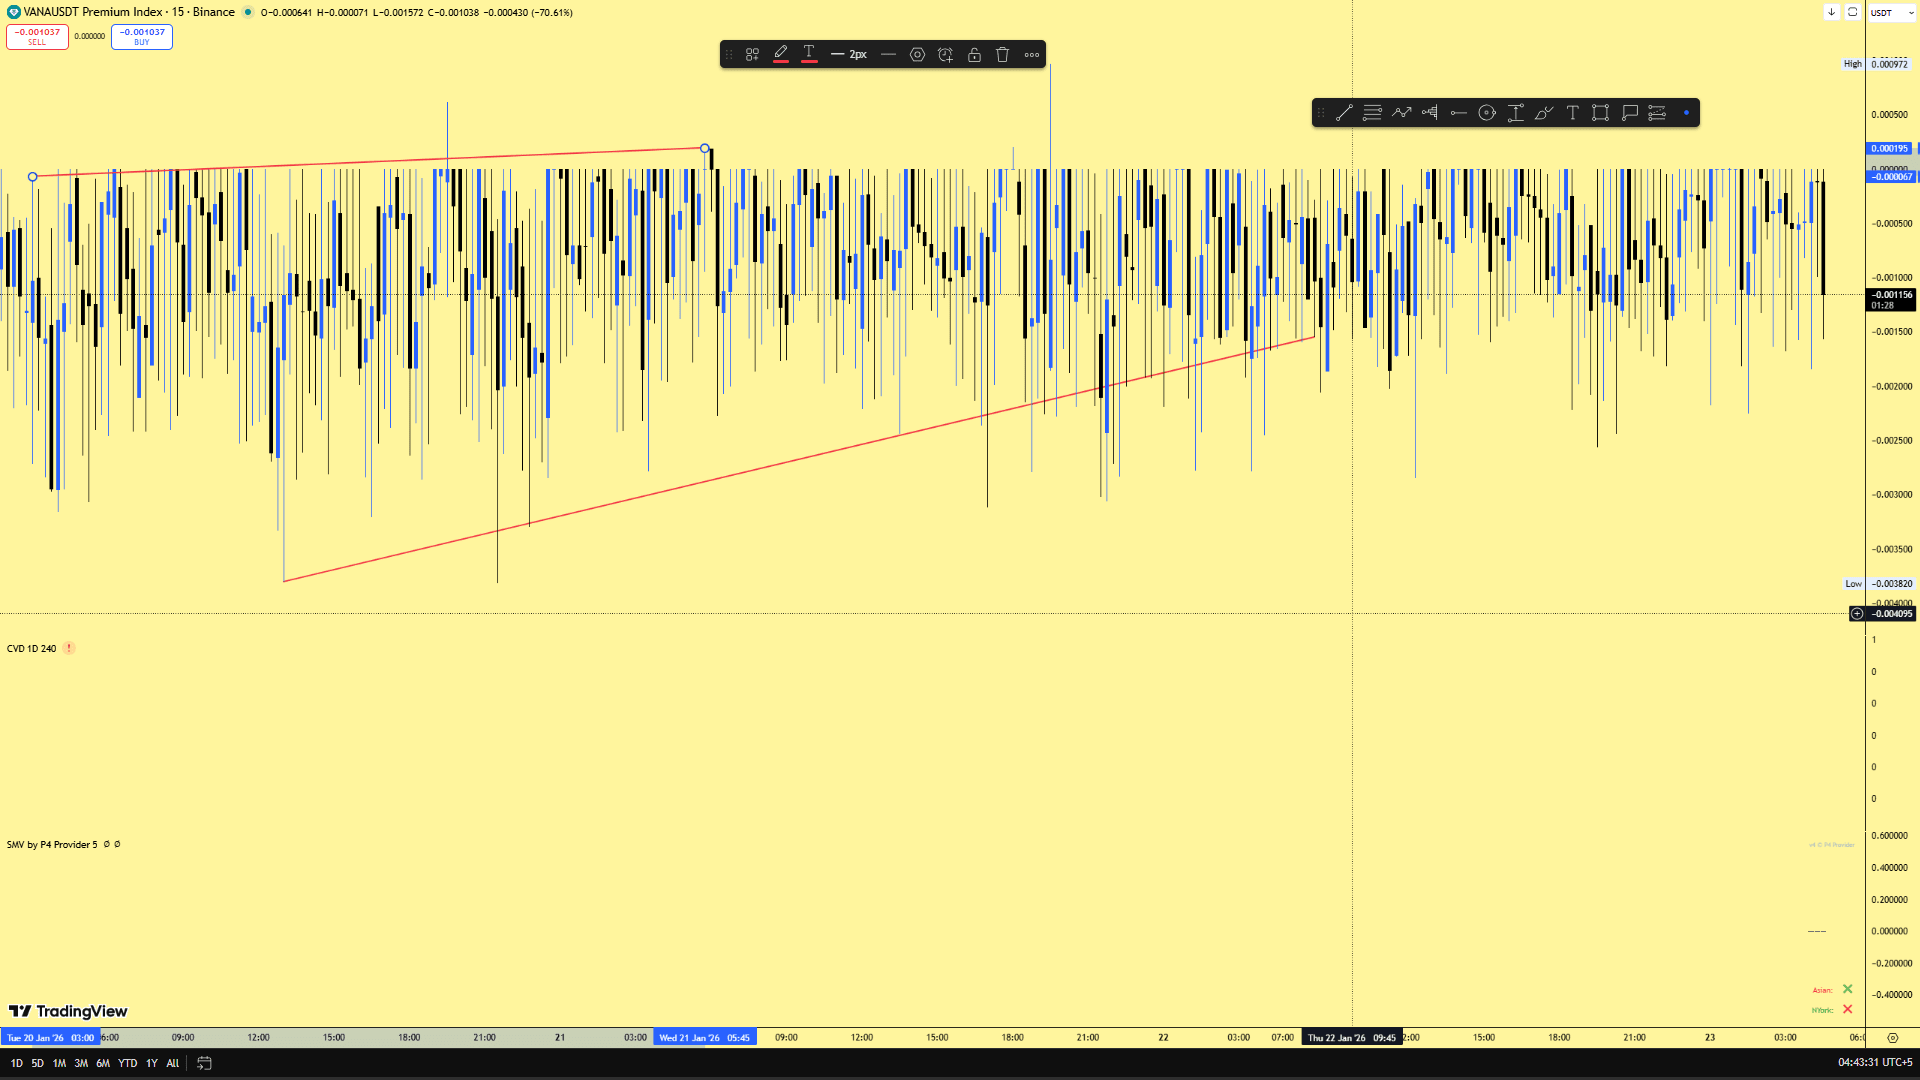Select the rectangle shape tool

(1600, 113)
